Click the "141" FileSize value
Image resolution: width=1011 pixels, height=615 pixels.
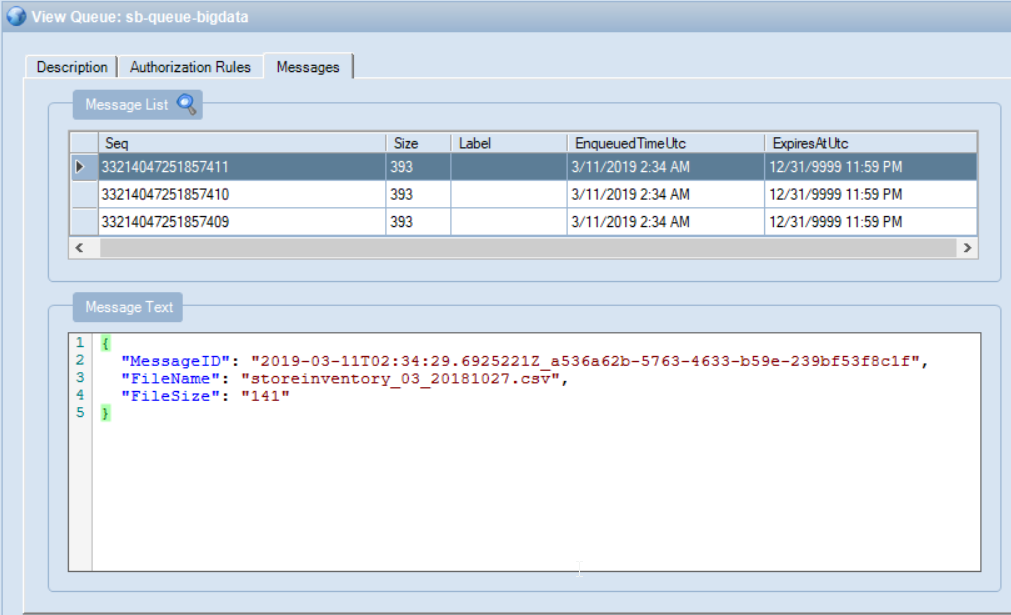point(265,396)
